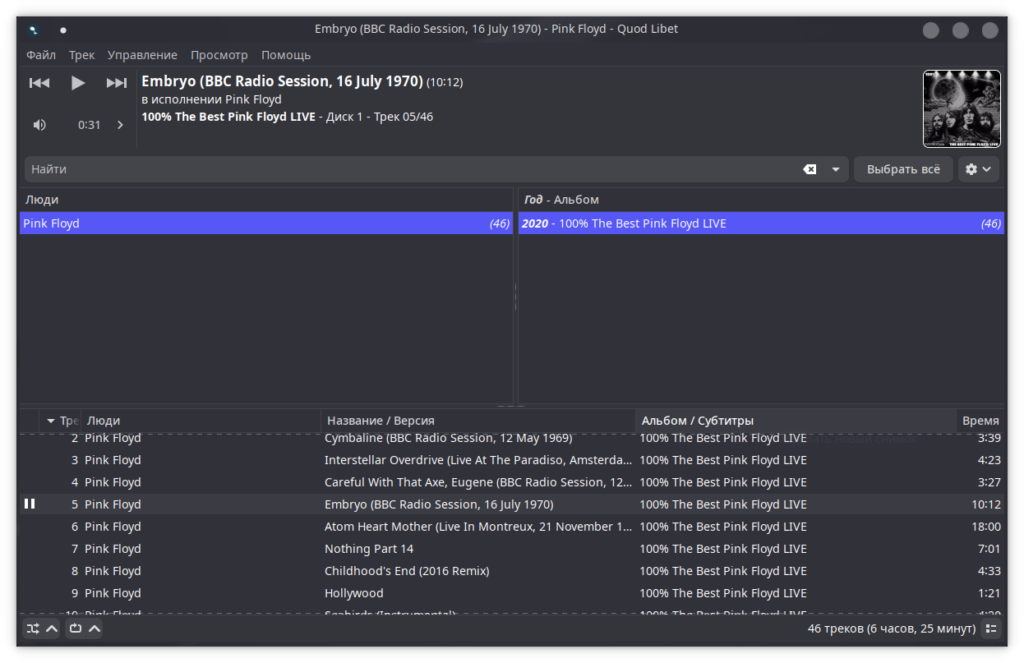Click track number 3 cell
Viewport: 1024px width, 663px height.
pyautogui.click(x=74, y=460)
